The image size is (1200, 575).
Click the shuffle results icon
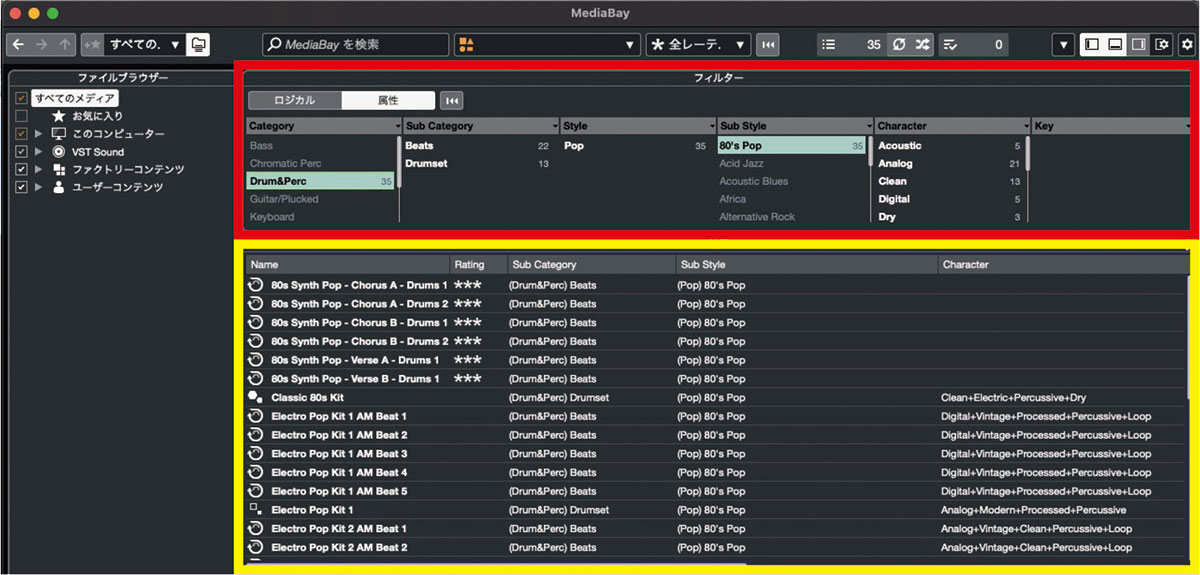[921, 44]
